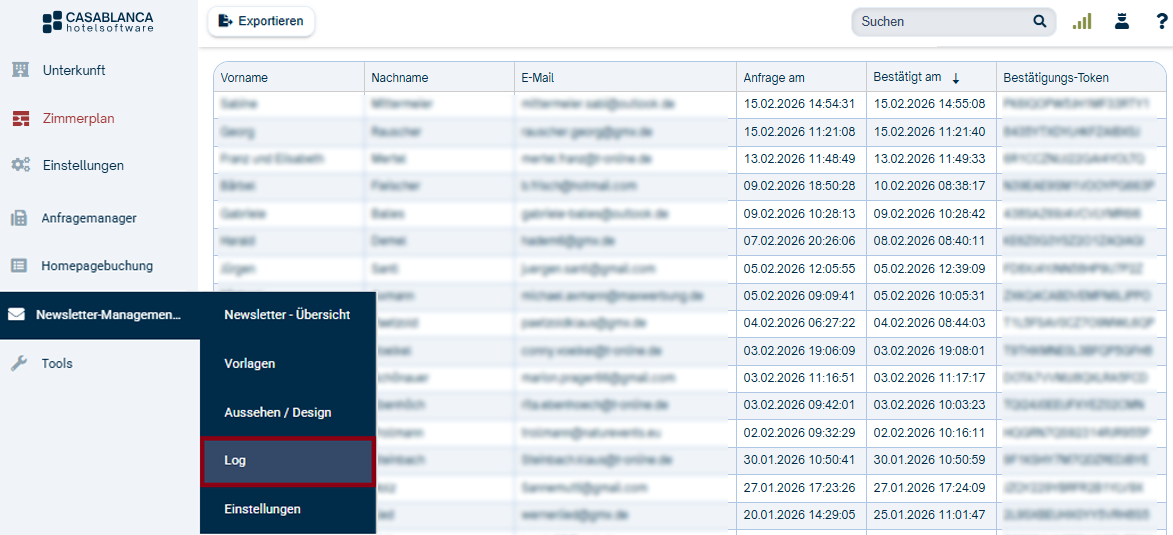Click the Einstellungen gears icon in sidebar

tap(20, 165)
